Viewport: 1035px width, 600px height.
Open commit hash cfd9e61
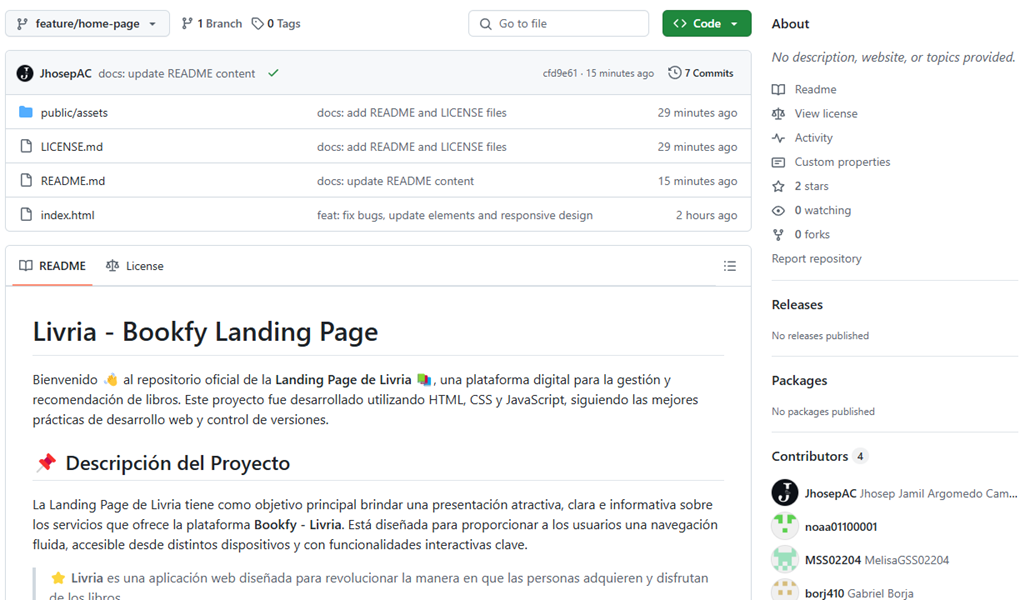point(560,73)
